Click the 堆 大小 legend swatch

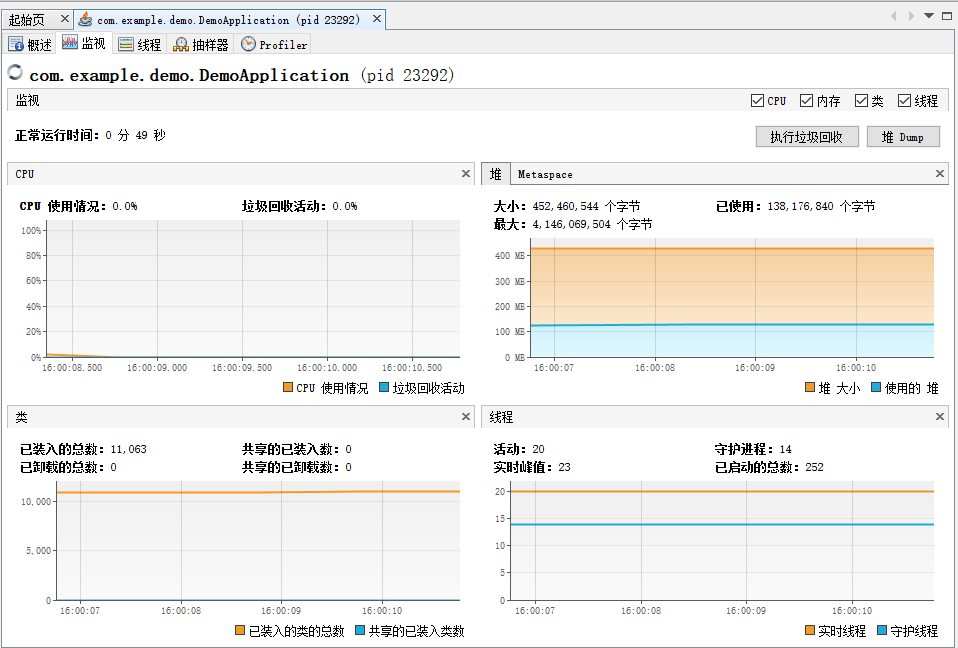[810, 387]
